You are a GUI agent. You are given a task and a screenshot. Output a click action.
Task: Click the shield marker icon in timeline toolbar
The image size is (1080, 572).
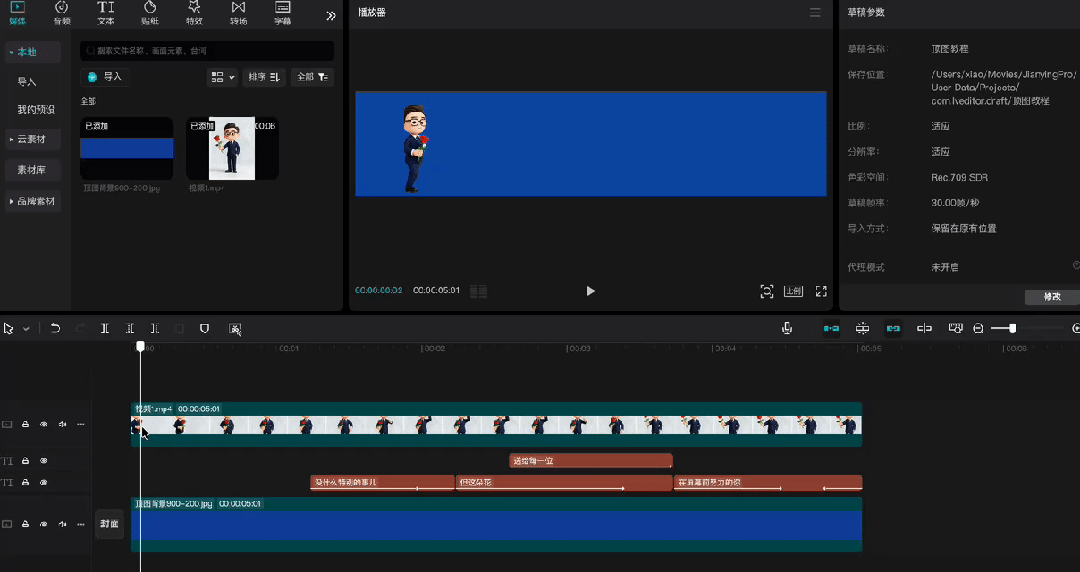tap(204, 328)
